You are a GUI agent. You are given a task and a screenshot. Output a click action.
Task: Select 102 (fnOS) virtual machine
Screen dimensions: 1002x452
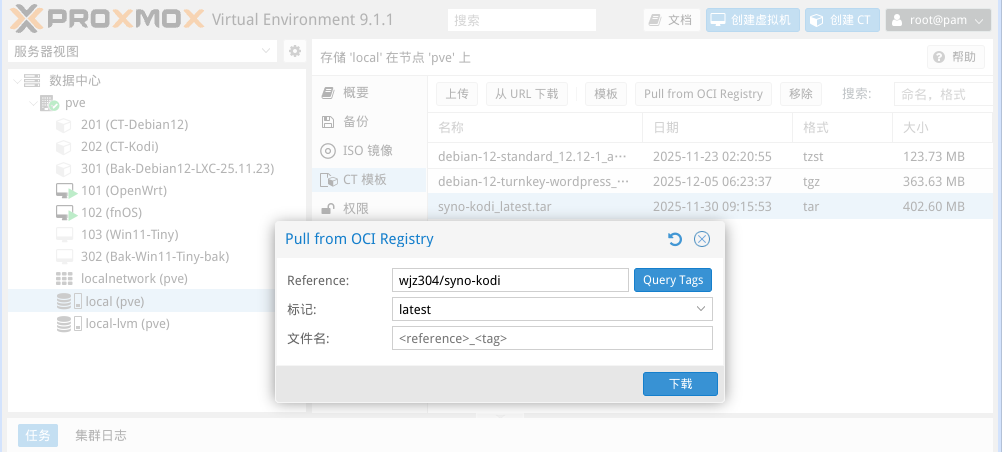[116, 212]
